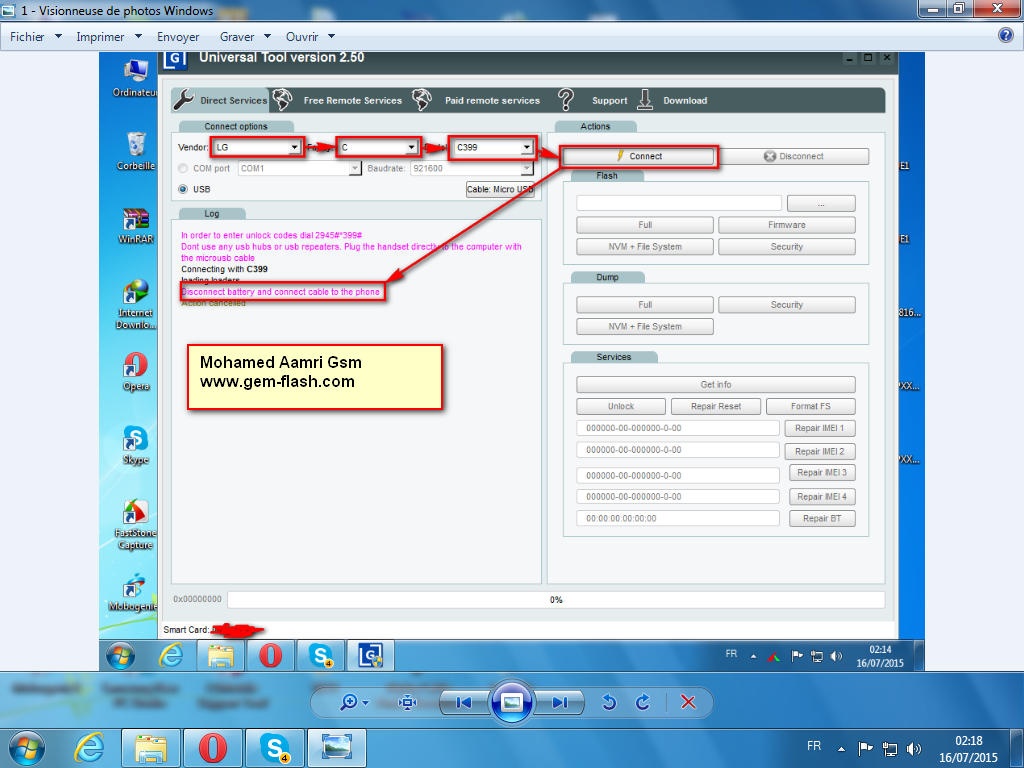Click the Get info button
Screen dimensions: 1024x768
pos(716,385)
